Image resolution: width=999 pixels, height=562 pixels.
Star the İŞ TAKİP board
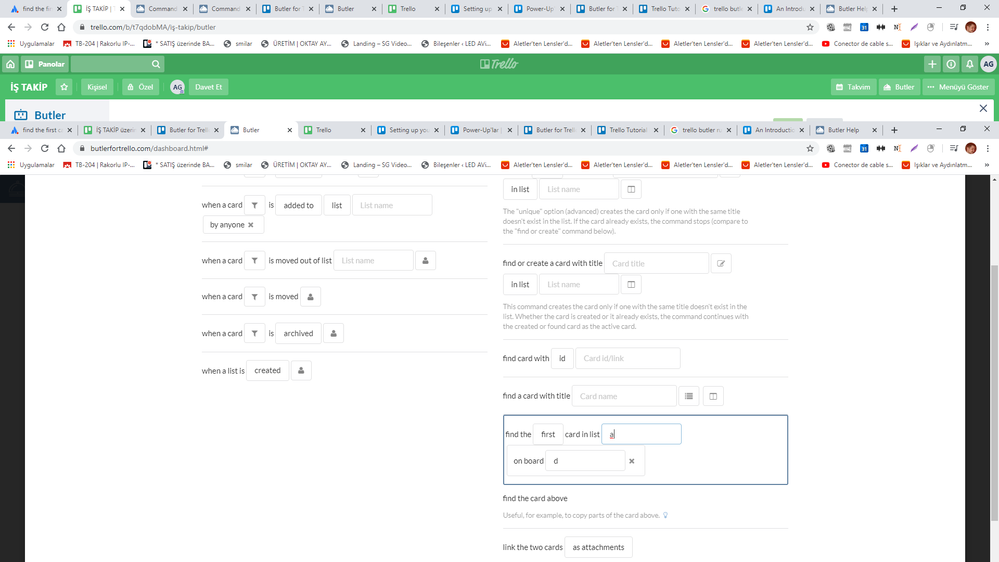(x=64, y=87)
